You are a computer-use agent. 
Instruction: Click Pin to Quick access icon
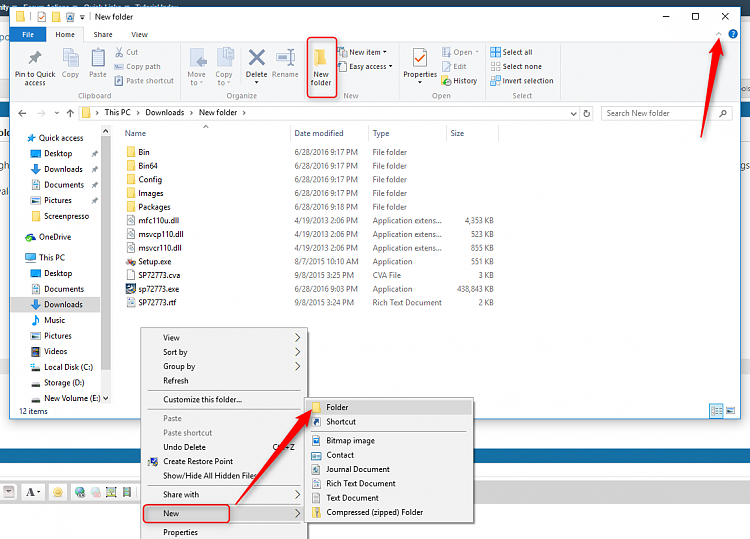pos(34,58)
